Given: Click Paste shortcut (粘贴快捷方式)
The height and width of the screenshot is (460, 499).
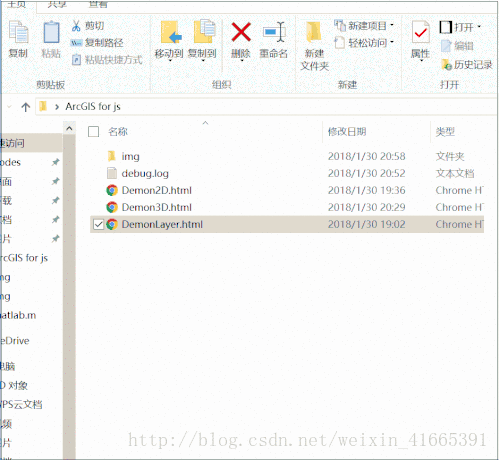Looking at the screenshot, I should click(107, 60).
